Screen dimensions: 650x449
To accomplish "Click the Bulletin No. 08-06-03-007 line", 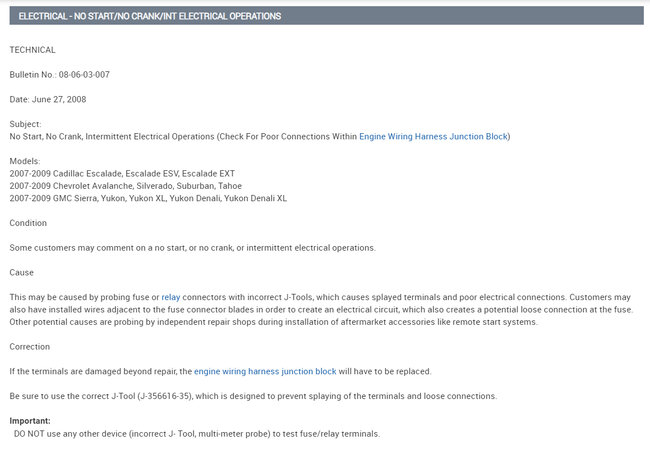I will (x=60, y=75).
